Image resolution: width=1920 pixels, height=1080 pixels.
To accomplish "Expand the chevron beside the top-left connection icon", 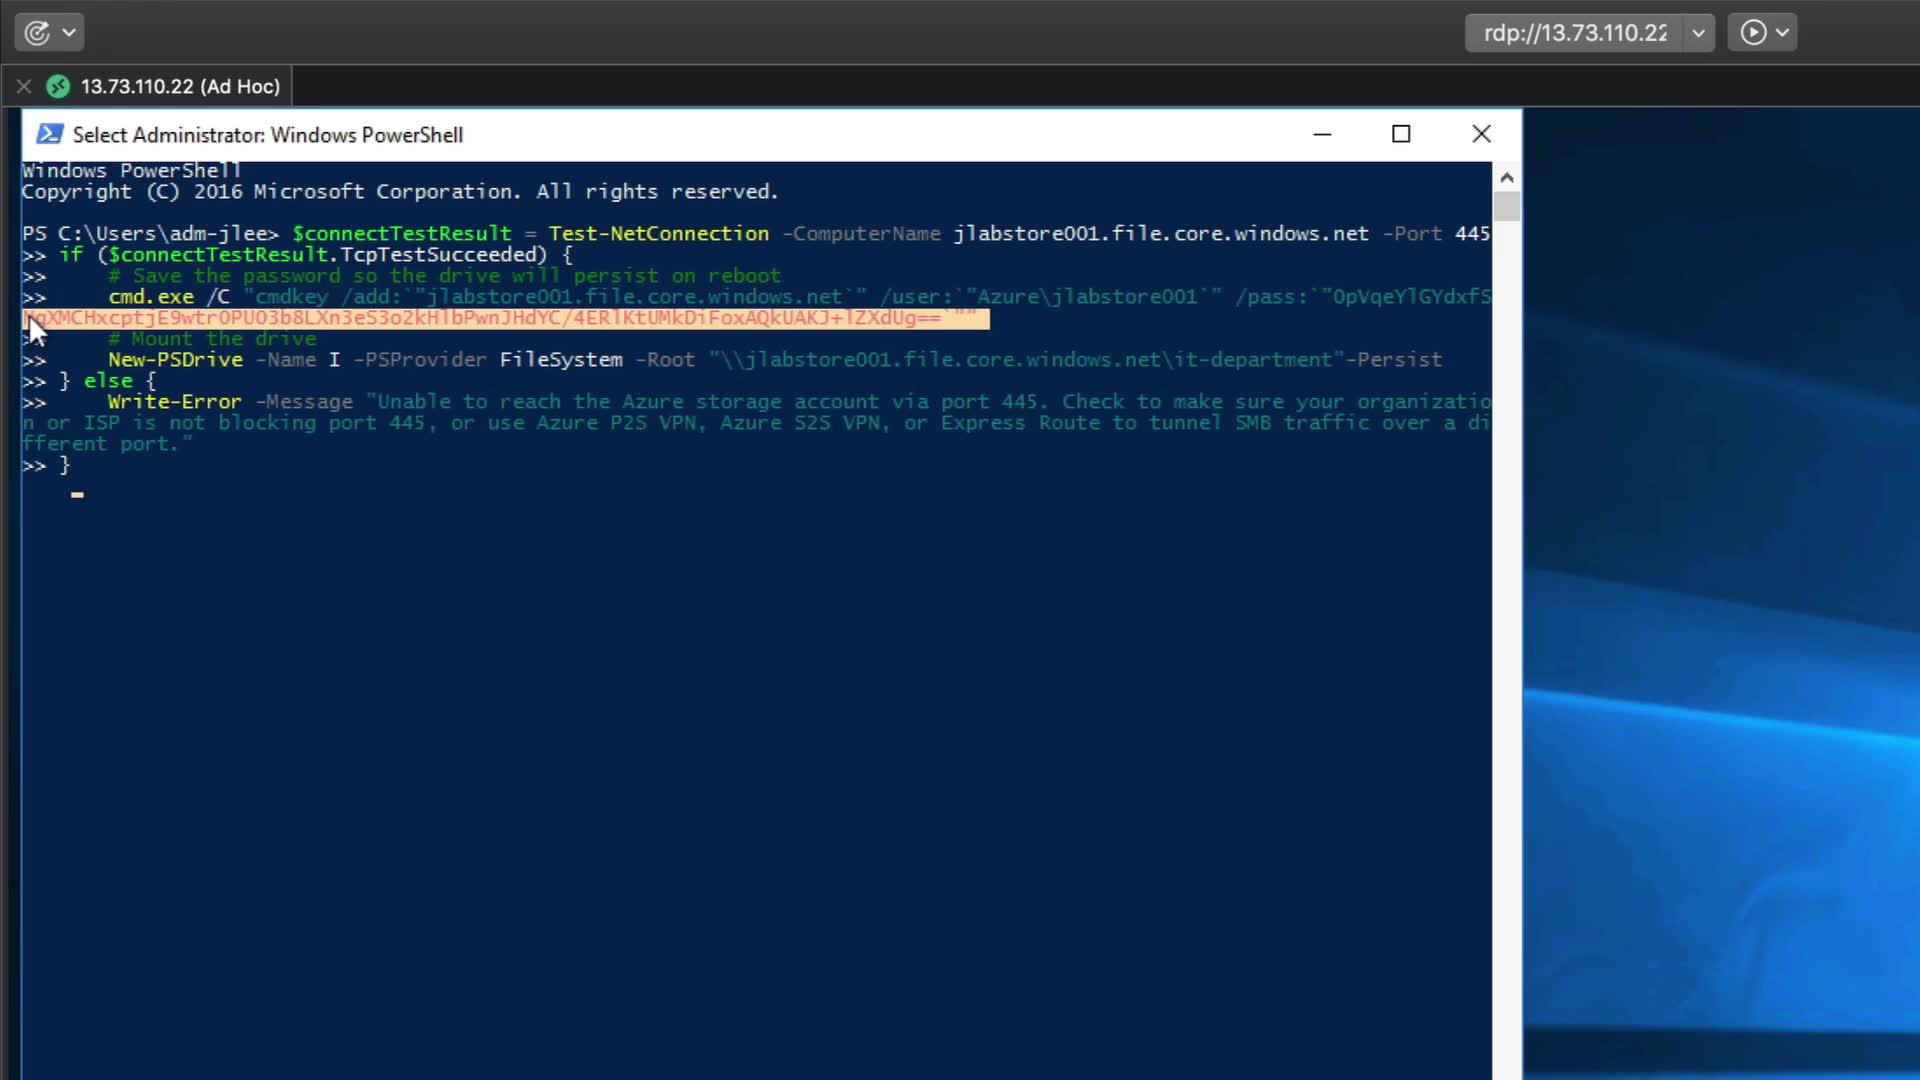I will pyautogui.click(x=69, y=33).
